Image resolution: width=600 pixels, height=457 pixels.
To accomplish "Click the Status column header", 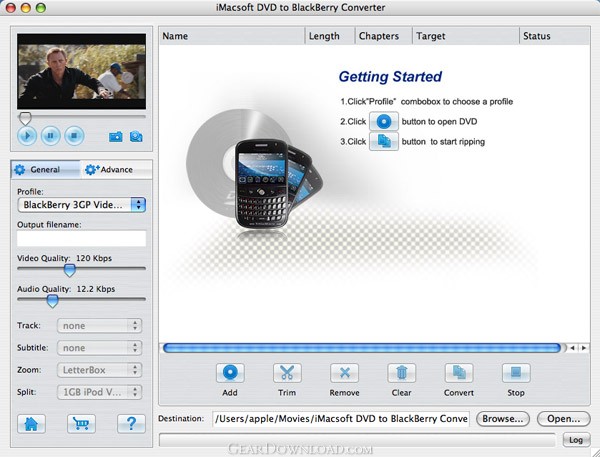I will [554, 36].
